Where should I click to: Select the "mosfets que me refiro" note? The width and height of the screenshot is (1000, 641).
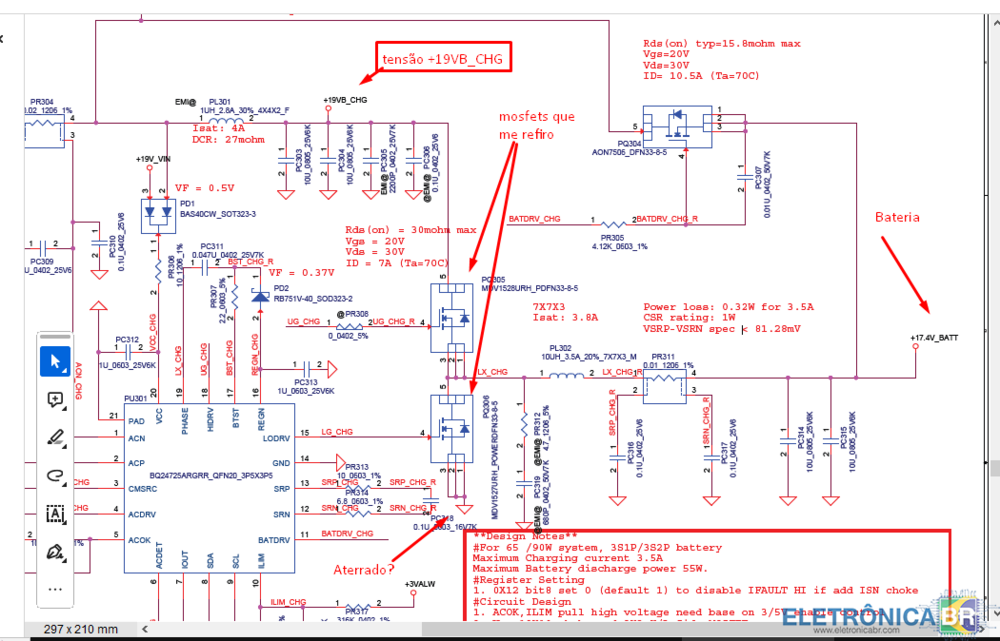[537, 125]
